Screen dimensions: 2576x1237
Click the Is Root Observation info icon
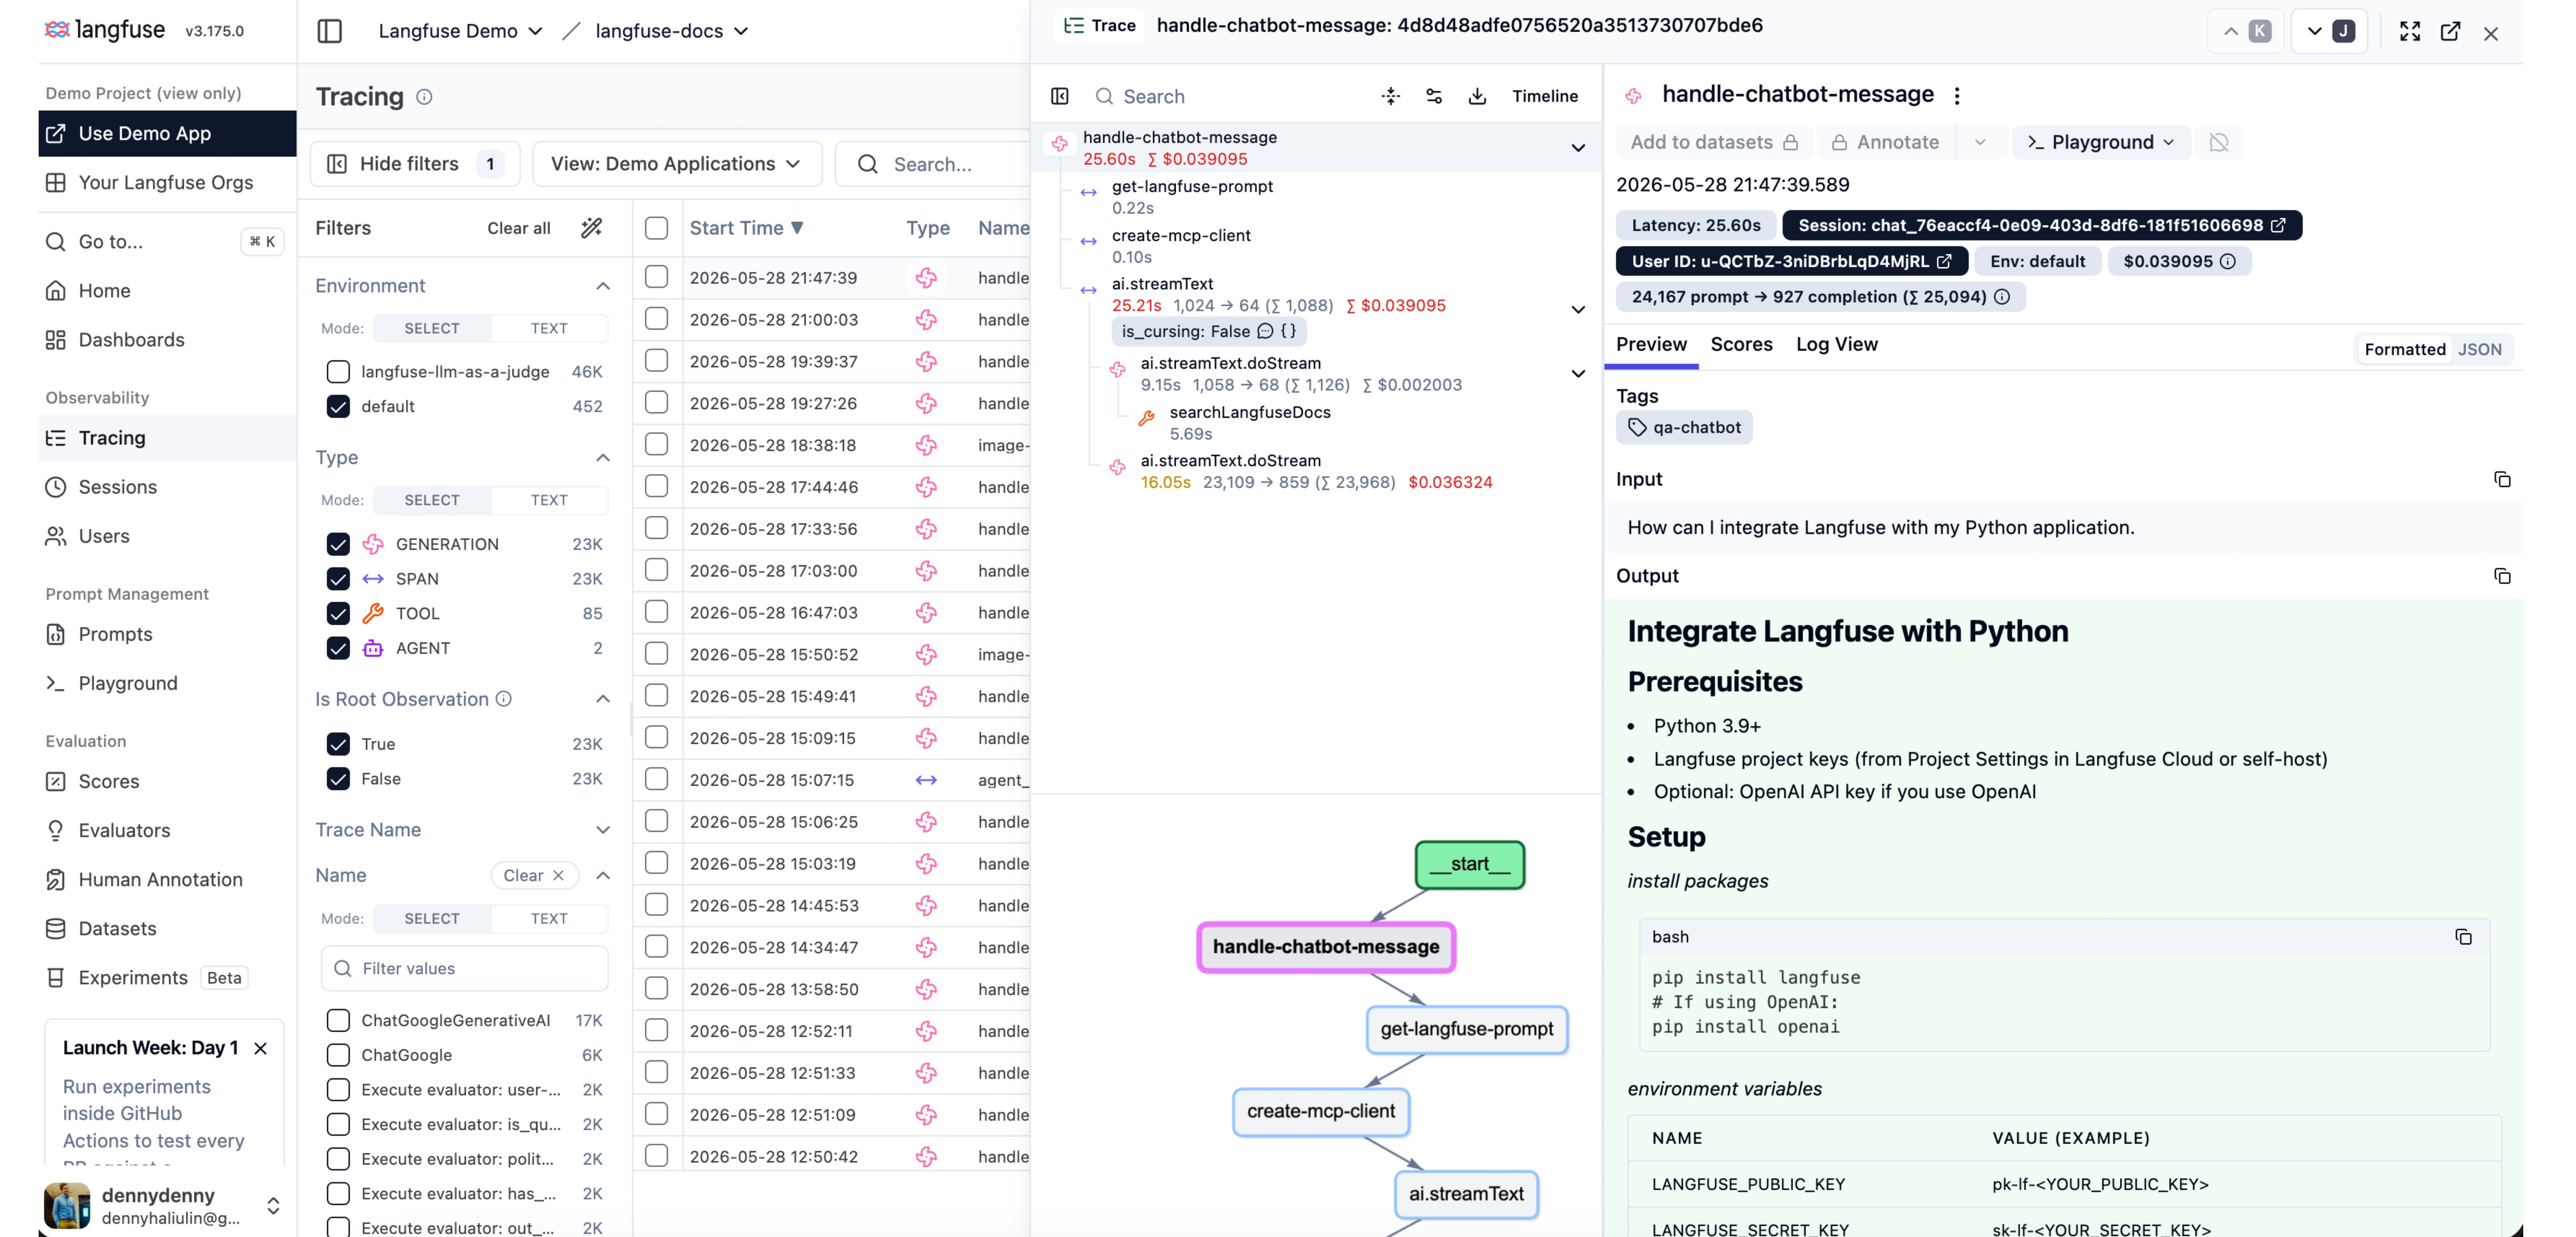tap(504, 699)
